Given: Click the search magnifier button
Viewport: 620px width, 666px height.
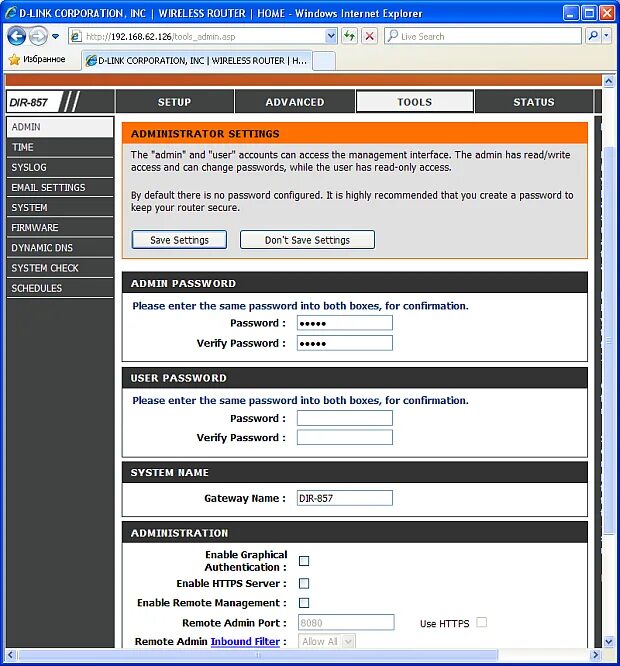Looking at the screenshot, I should click(593, 36).
